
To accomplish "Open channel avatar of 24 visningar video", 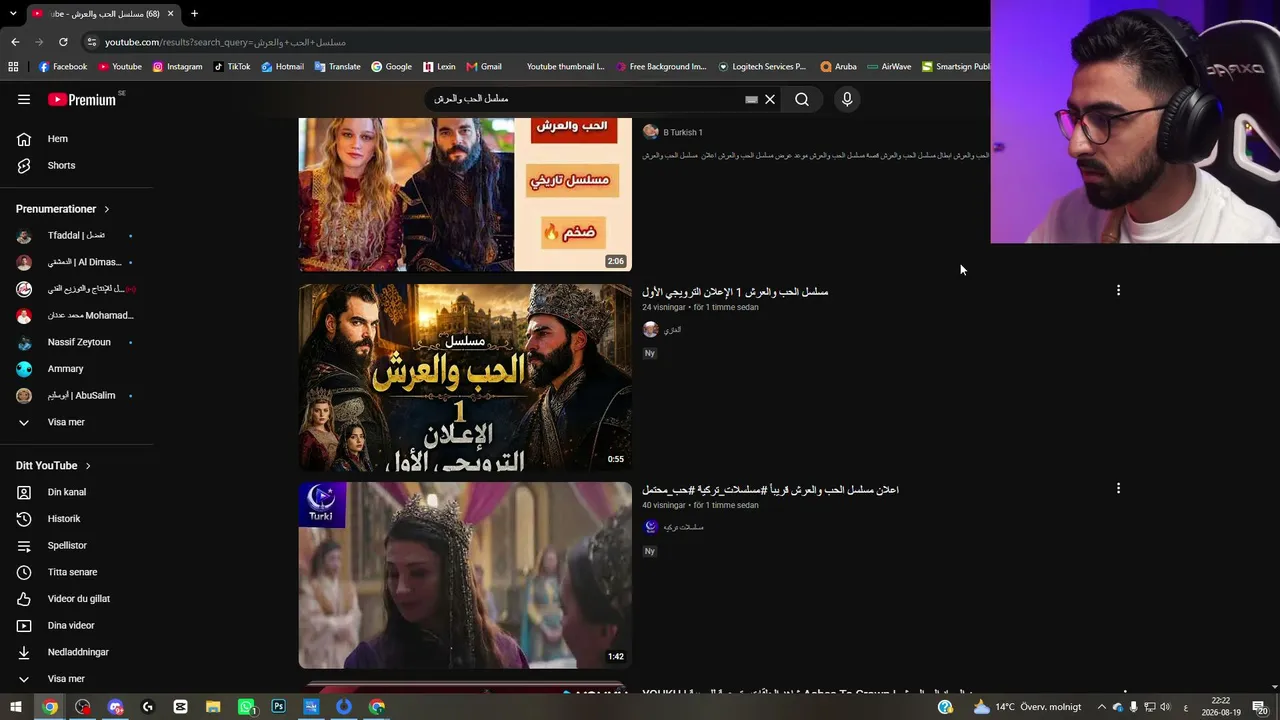I will 651,329.
